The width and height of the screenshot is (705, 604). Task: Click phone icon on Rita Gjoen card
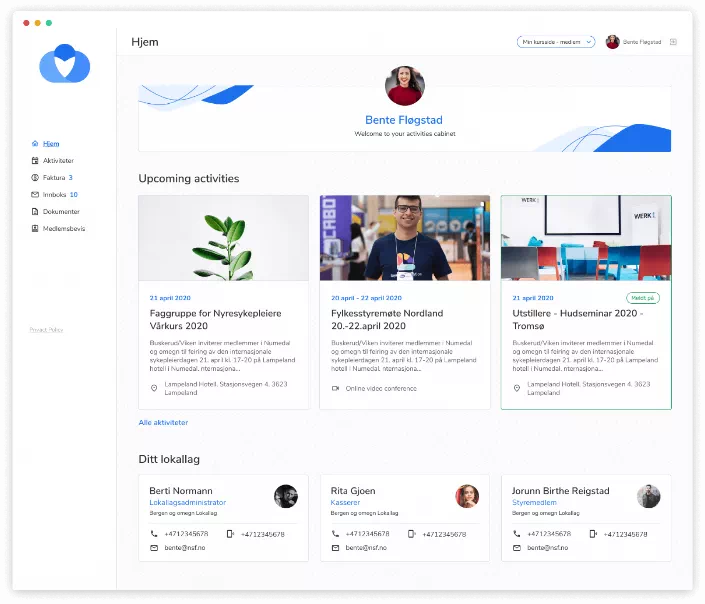click(335, 534)
